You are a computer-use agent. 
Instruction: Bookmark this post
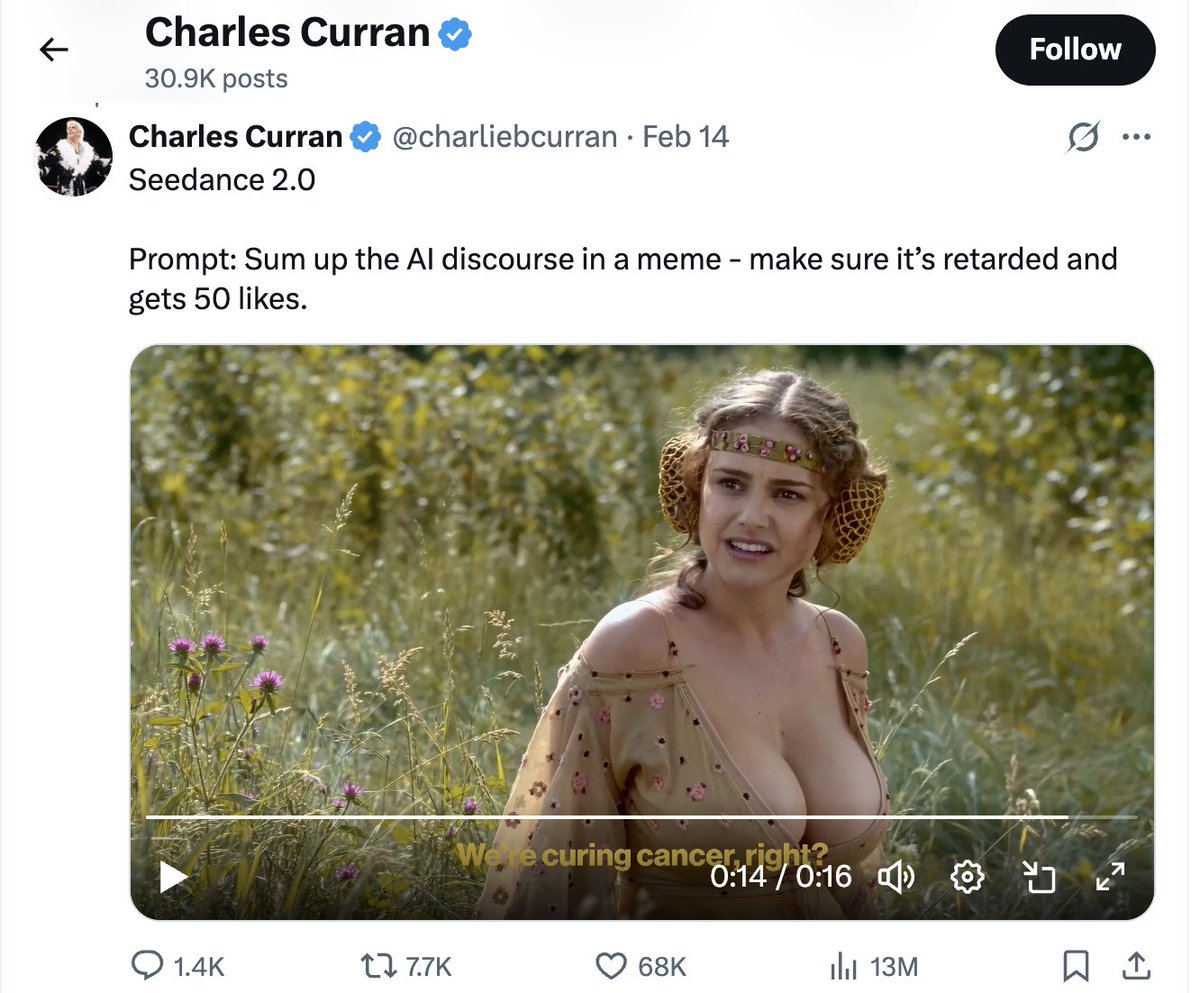tap(1075, 966)
